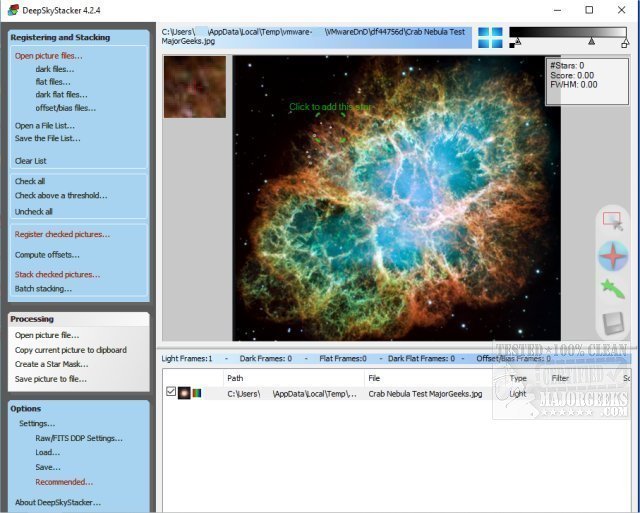Image resolution: width=640 pixels, height=513 pixels.
Task: Click Create a Star Mask
Action: coord(51,364)
